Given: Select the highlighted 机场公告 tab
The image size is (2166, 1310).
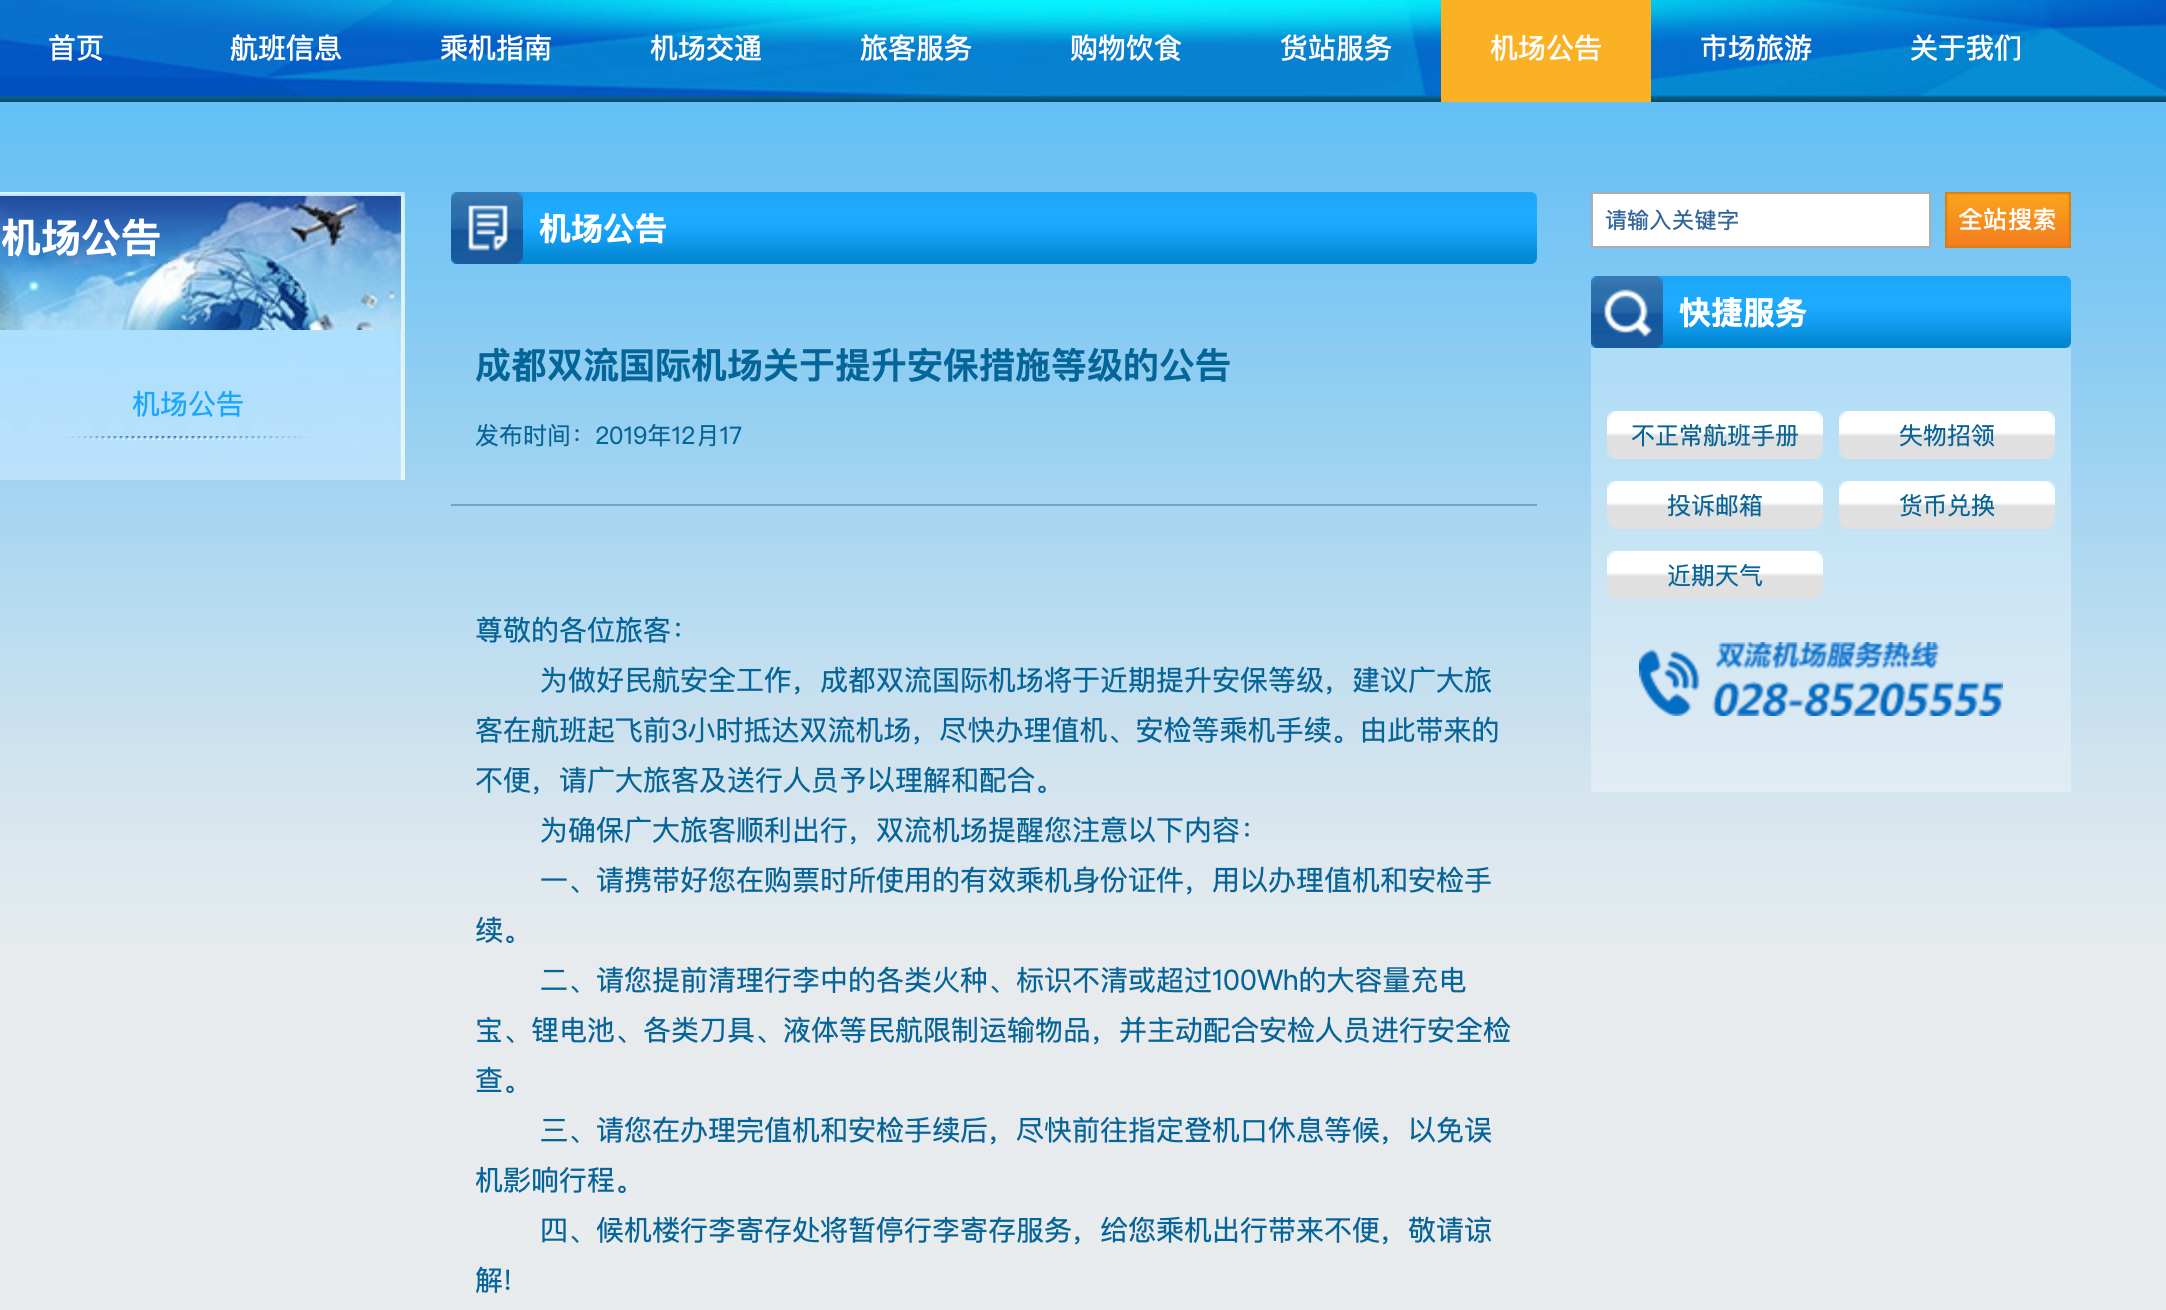Looking at the screenshot, I should [1545, 48].
